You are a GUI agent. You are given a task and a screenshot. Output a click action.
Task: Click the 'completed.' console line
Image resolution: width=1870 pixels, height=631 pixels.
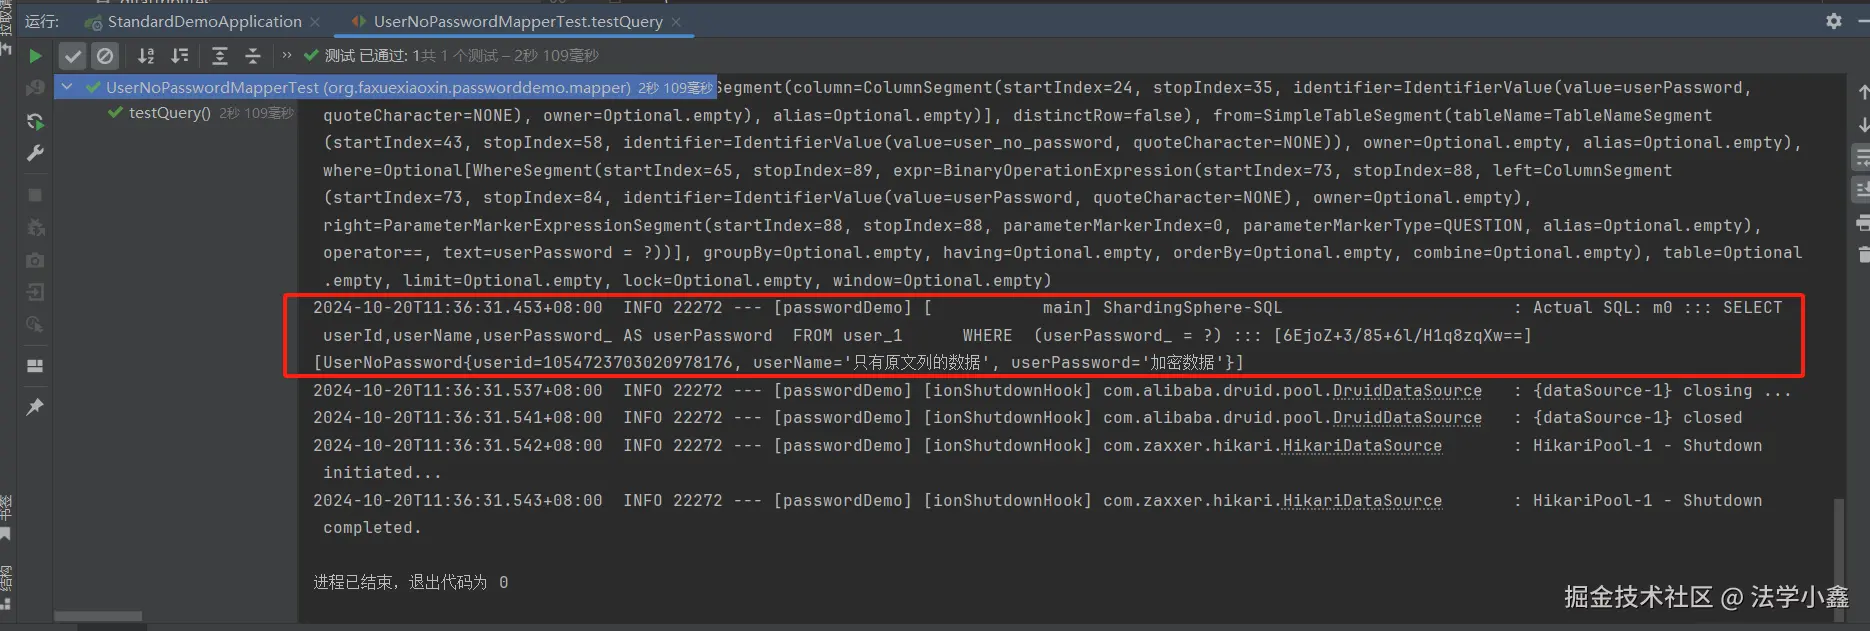[x=372, y=528]
